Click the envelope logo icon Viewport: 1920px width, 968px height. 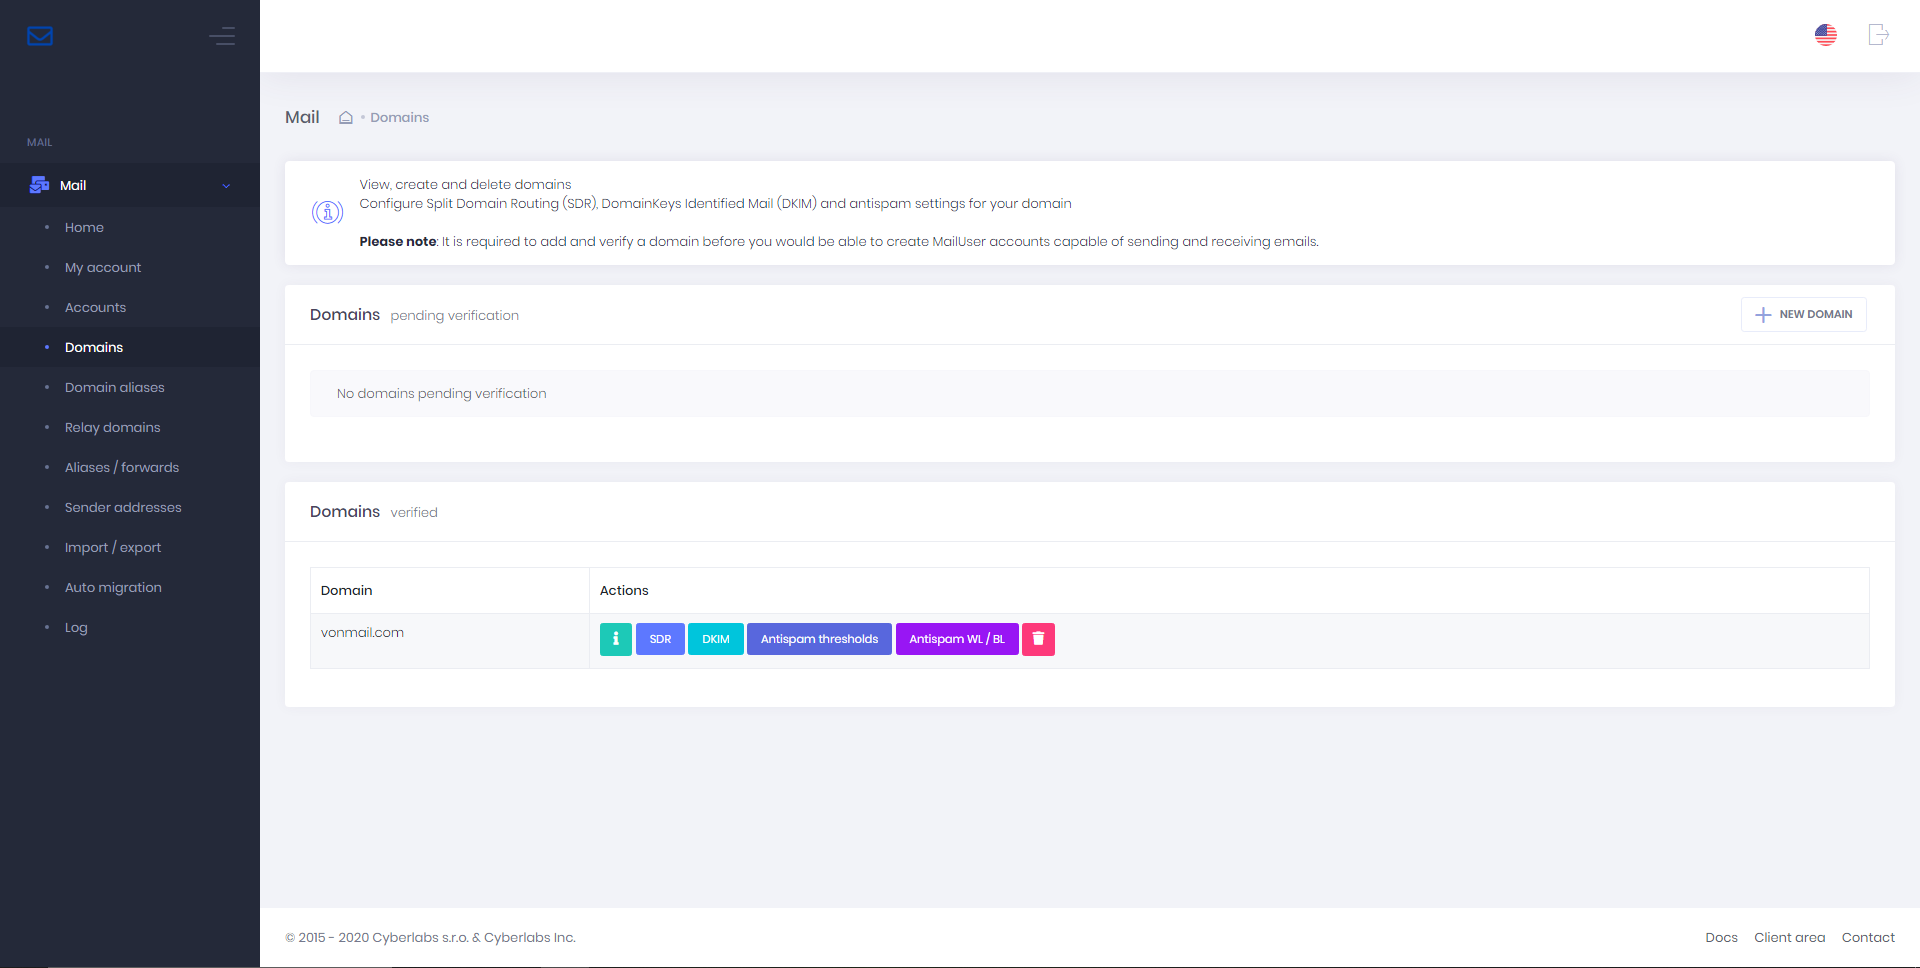(x=40, y=36)
